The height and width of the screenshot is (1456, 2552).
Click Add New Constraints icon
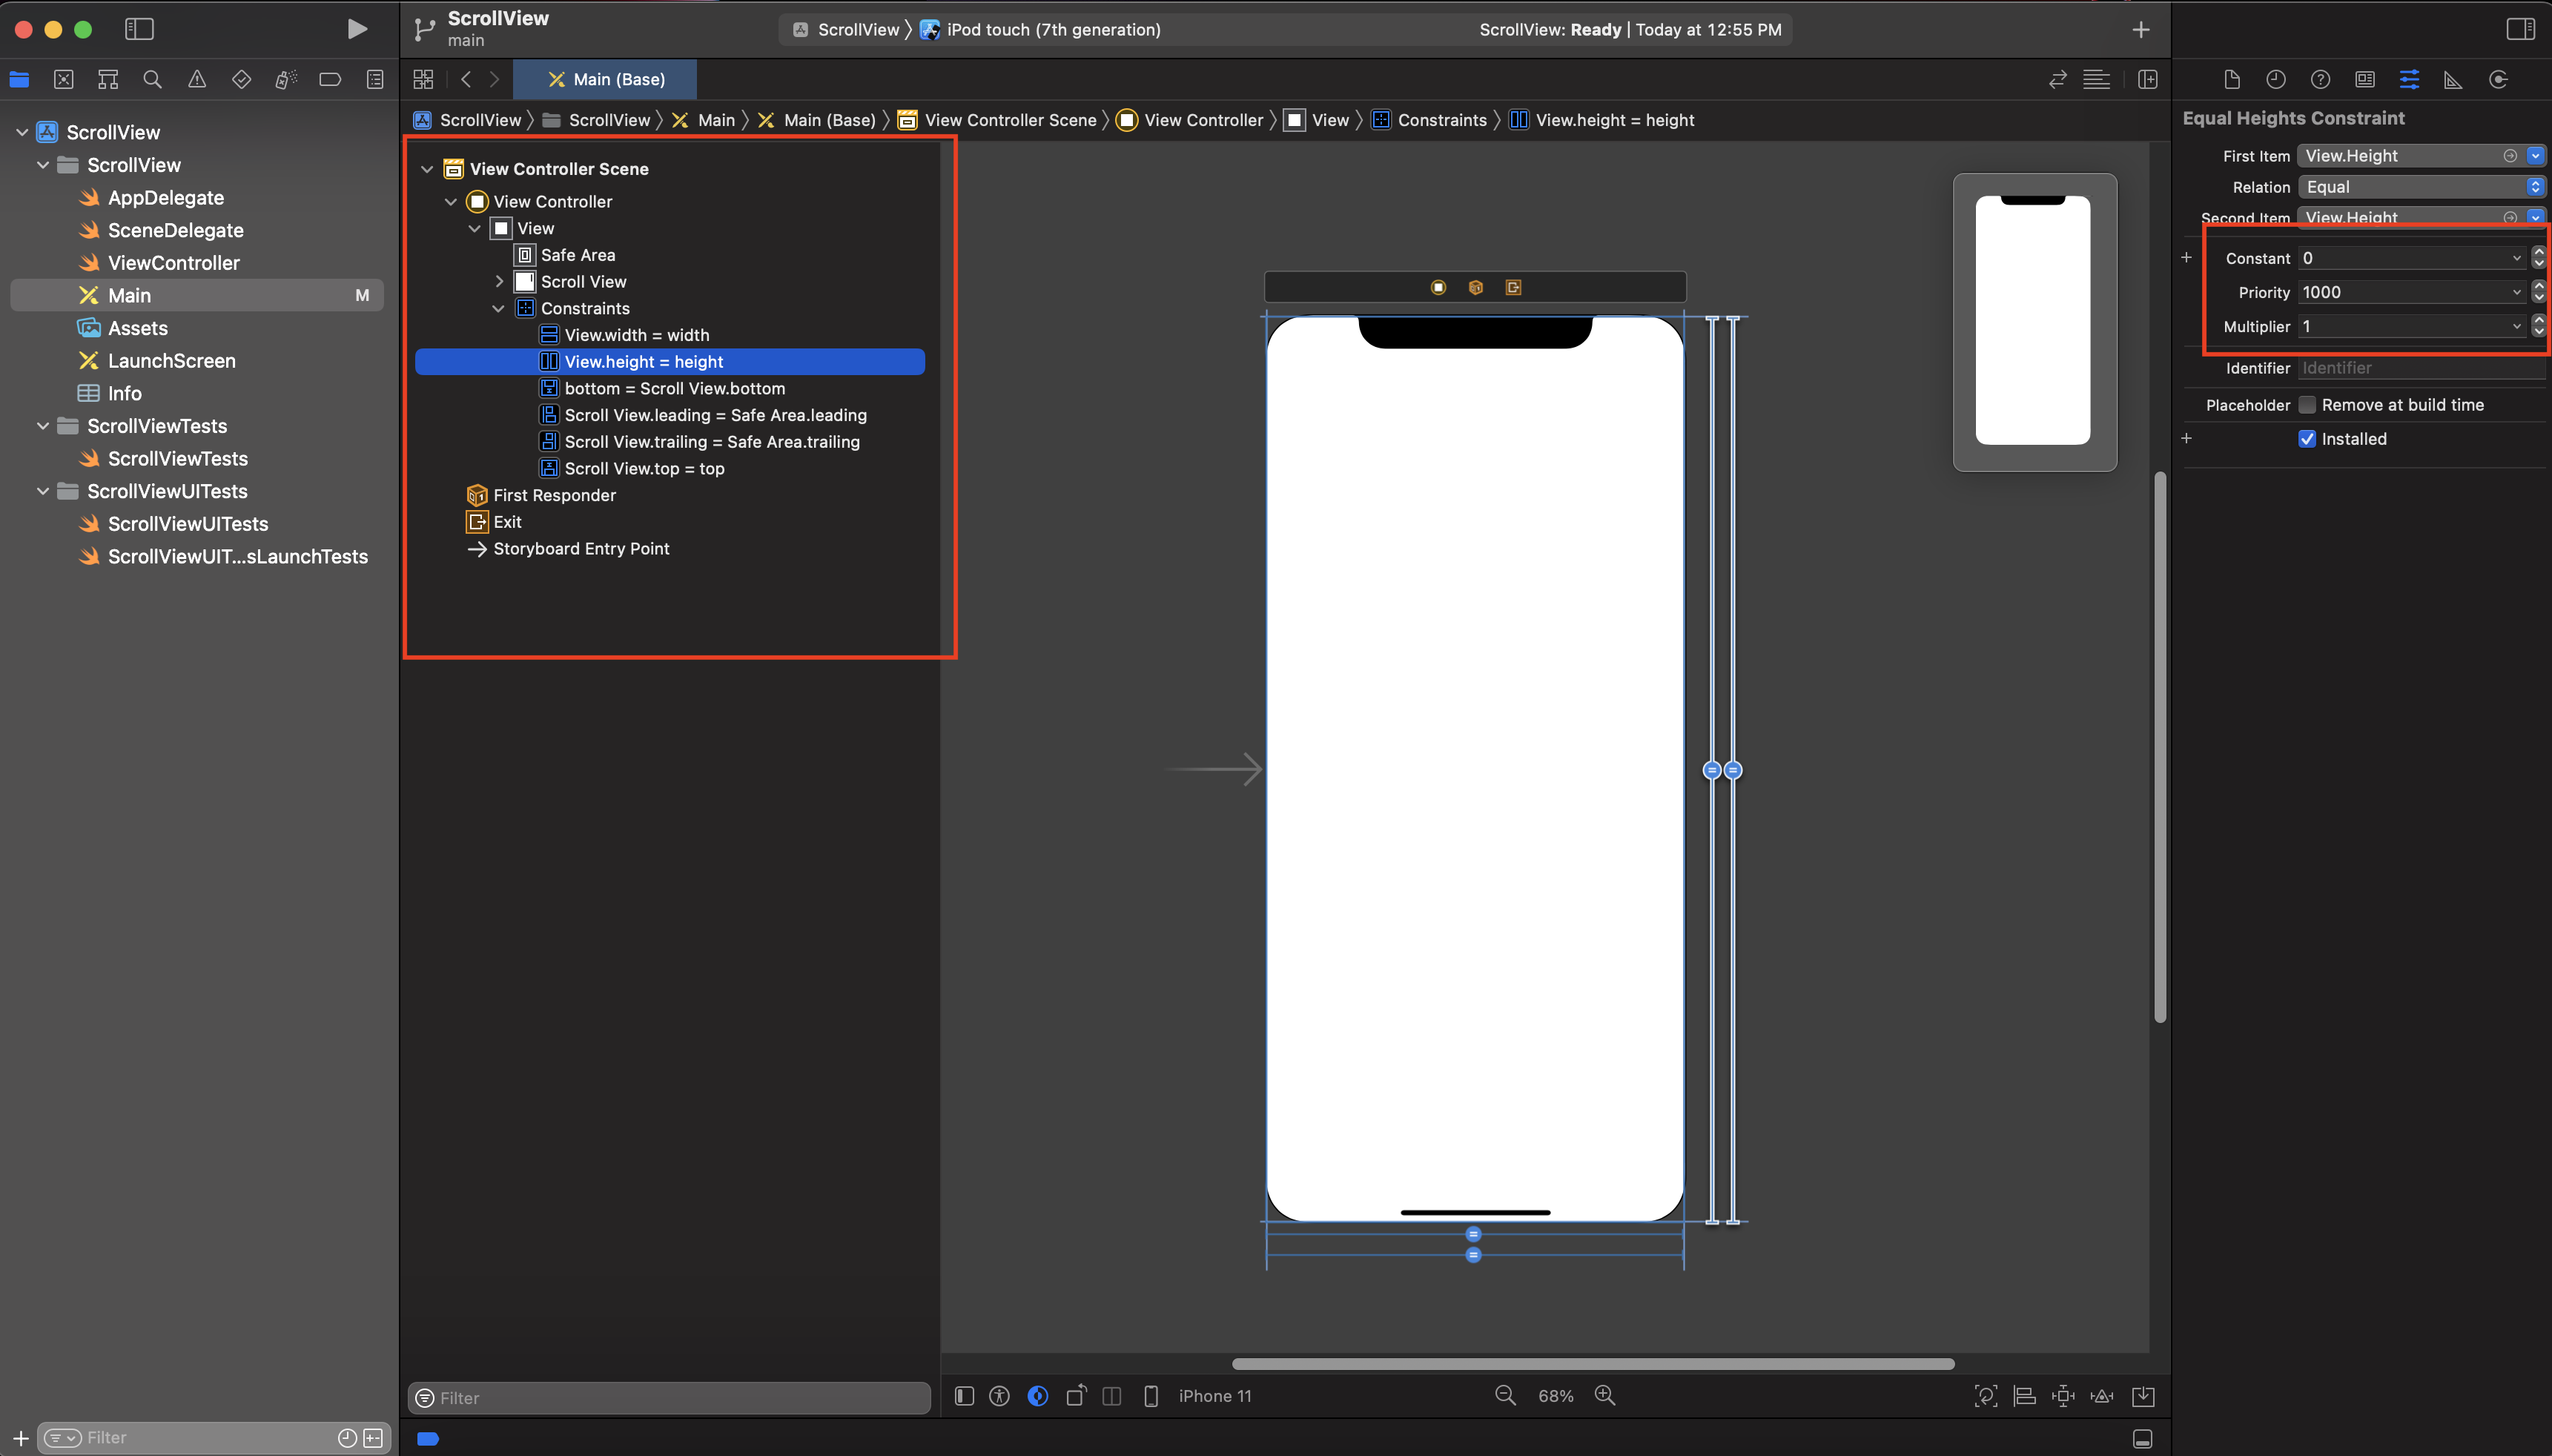pos(2063,1396)
